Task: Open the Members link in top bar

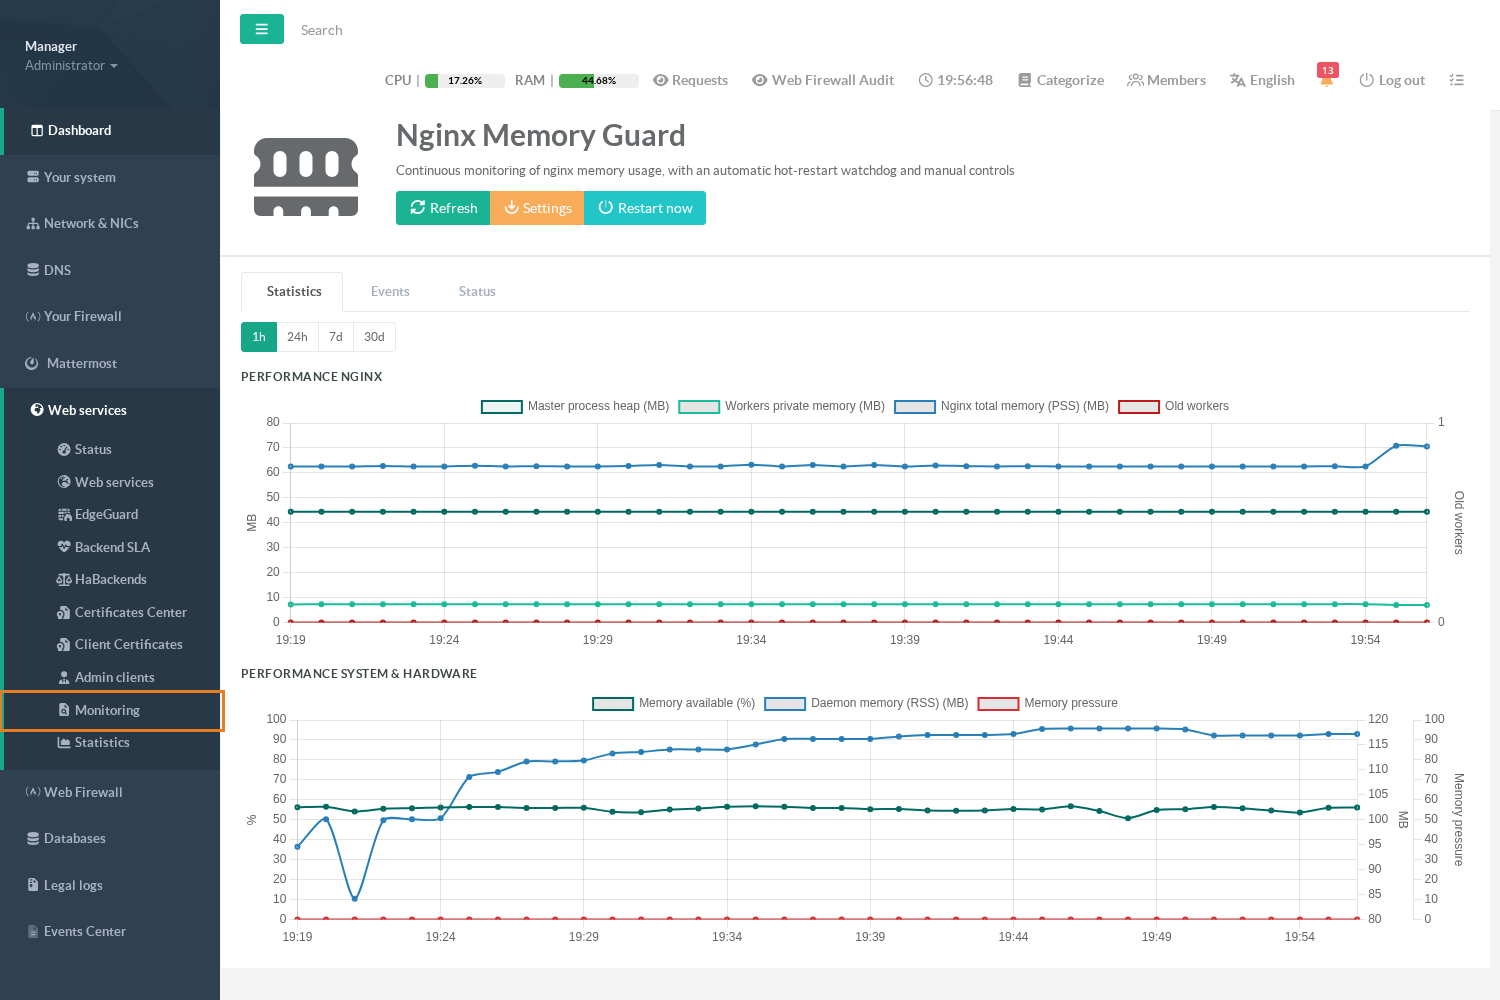Action: click(x=1166, y=80)
